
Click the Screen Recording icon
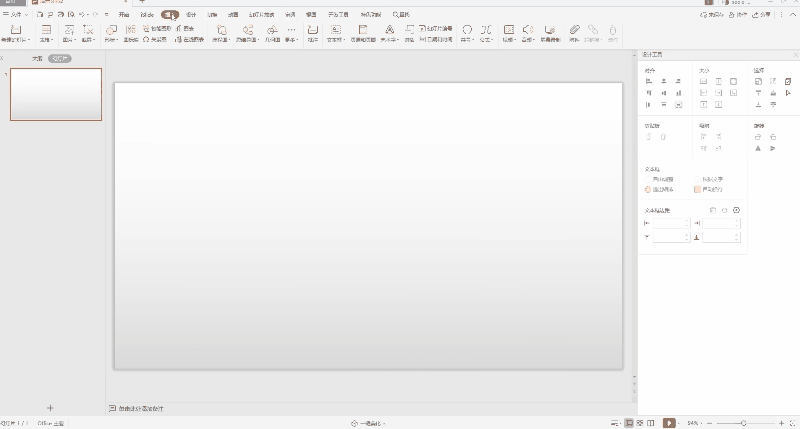(x=549, y=30)
